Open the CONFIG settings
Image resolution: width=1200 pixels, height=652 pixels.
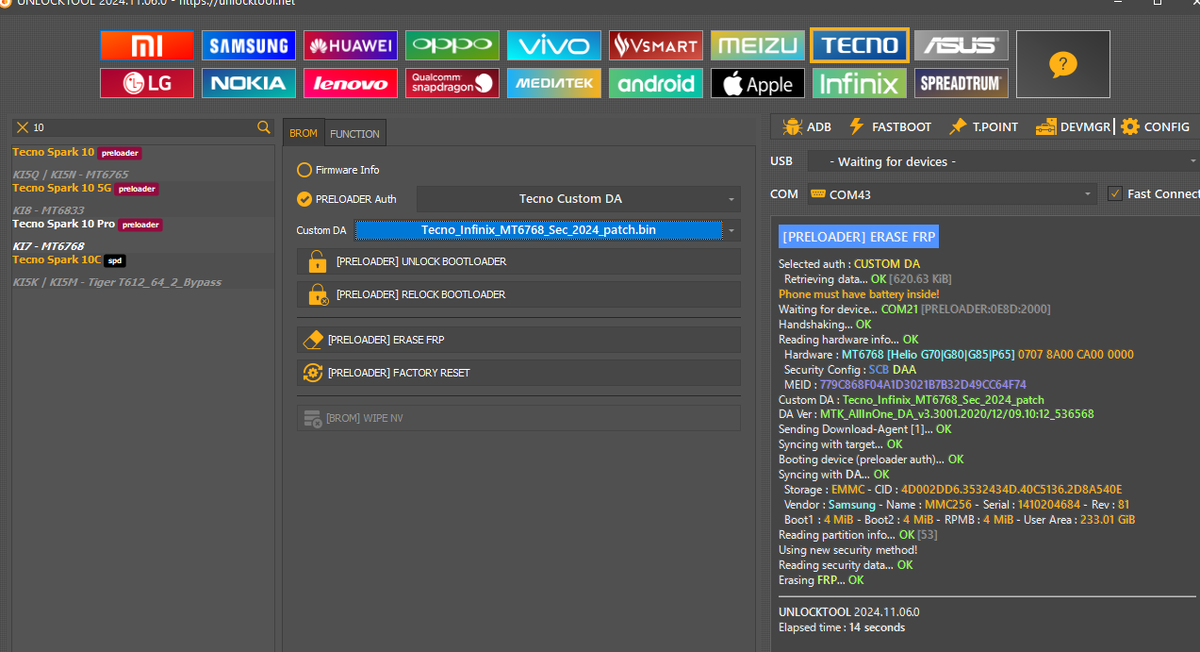[x=1155, y=127]
